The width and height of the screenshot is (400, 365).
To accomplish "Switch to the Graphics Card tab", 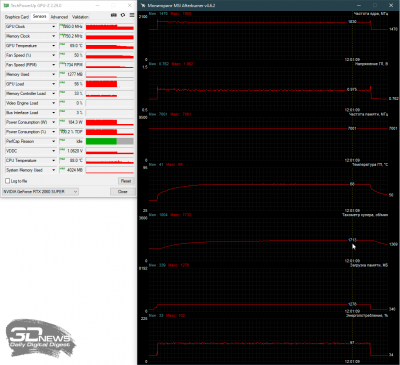I will [17, 17].
